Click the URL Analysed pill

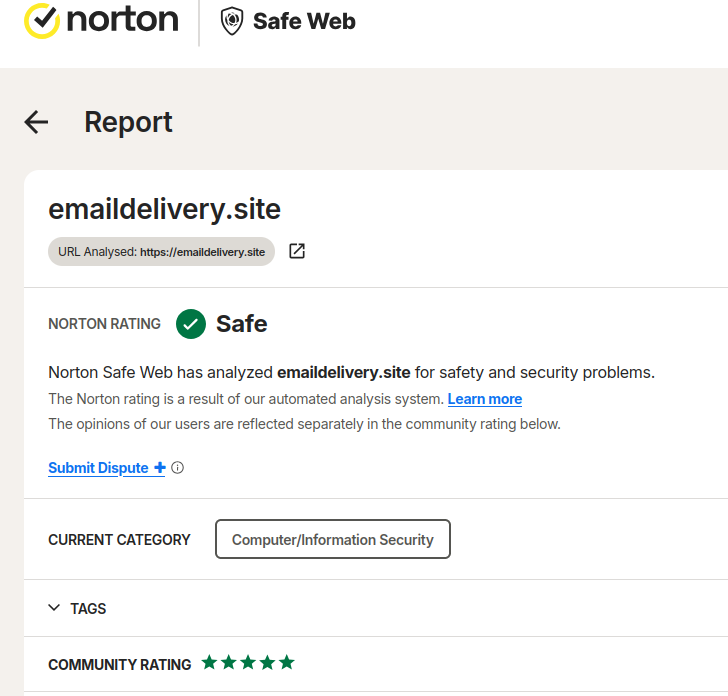click(161, 252)
